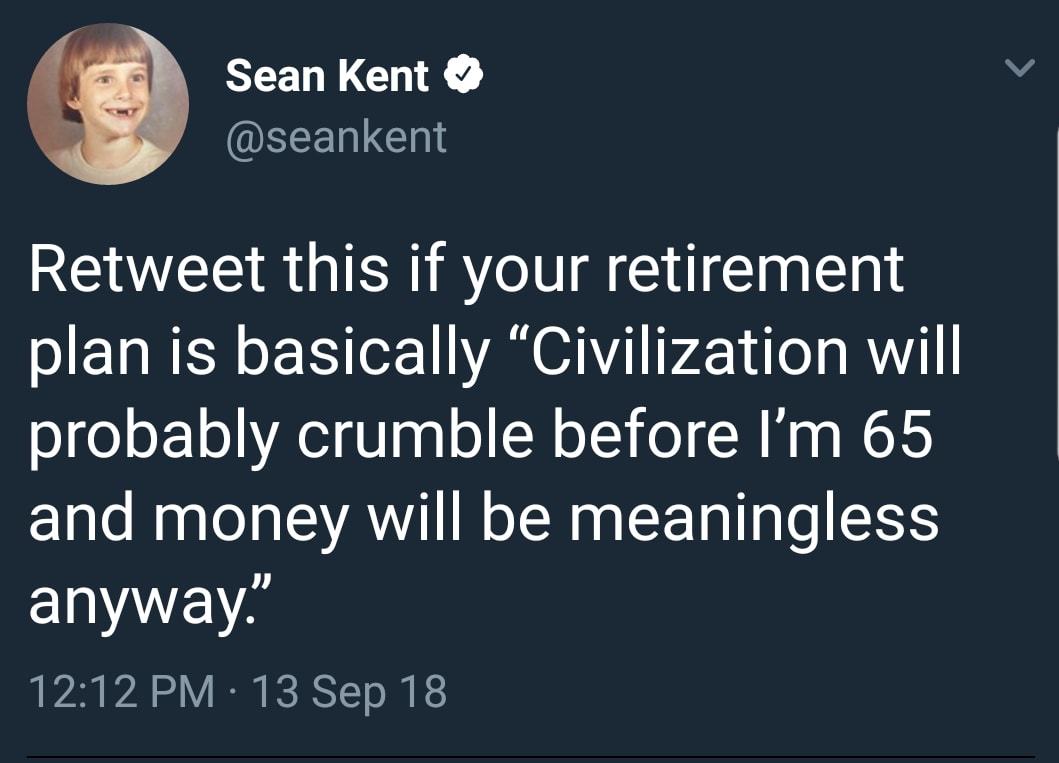The image size is (1059, 763).
Task: Click the verified badge beside Sean Kent
Action: (465, 76)
